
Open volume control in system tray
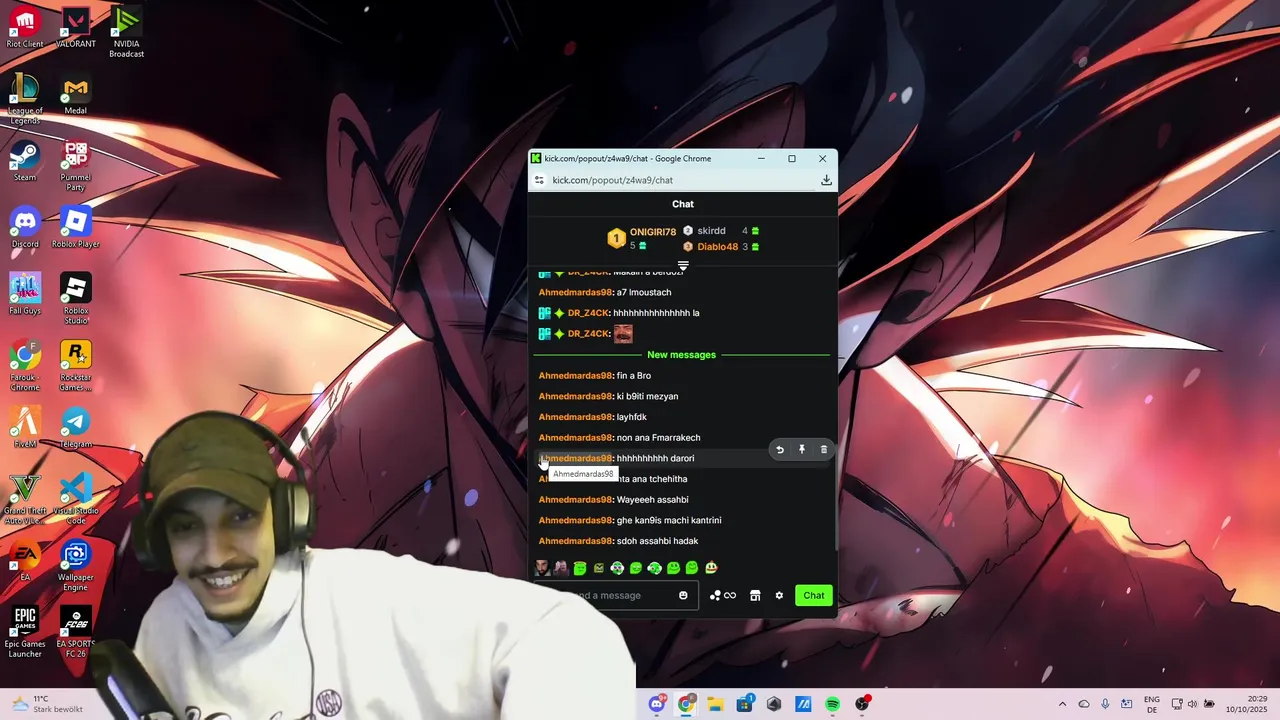click(1193, 704)
